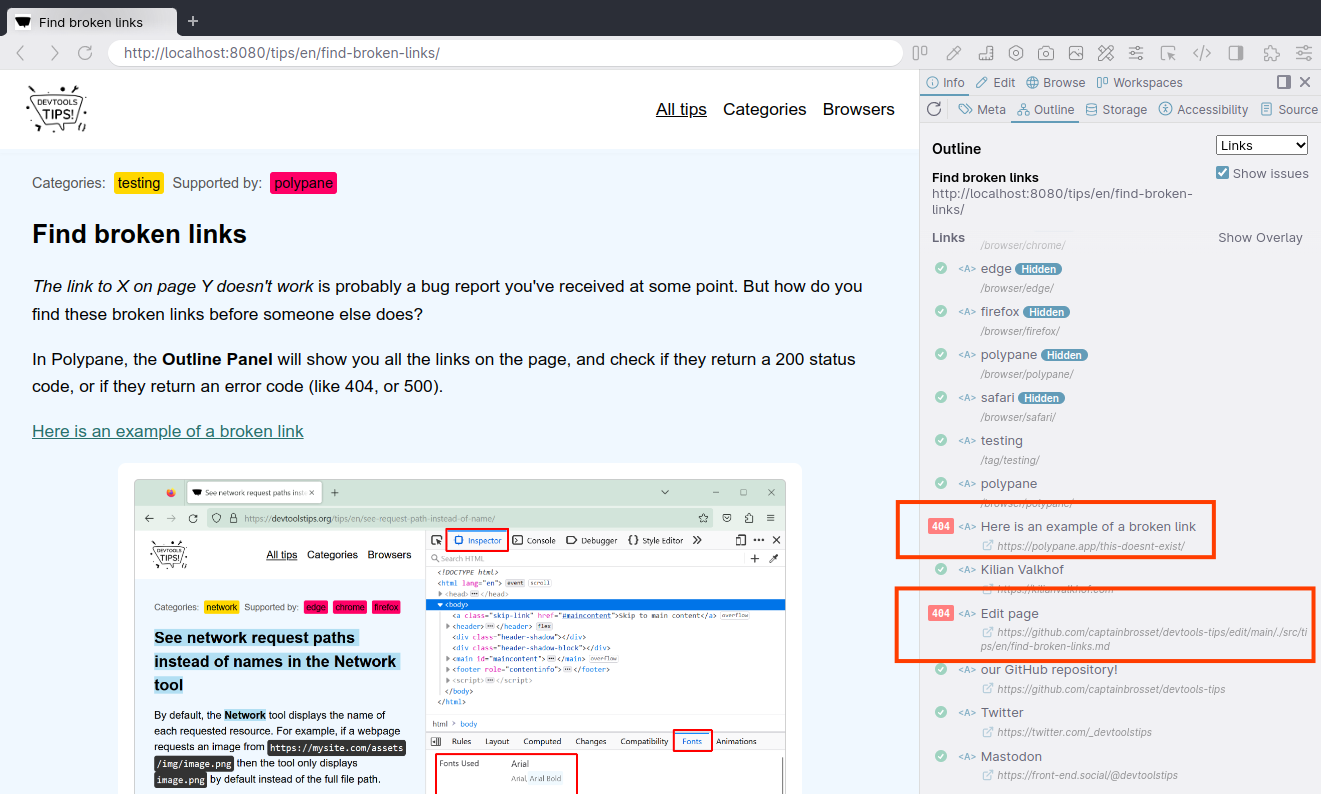Open the source code </> icon
The height and width of the screenshot is (794, 1321).
point(1201,53)
